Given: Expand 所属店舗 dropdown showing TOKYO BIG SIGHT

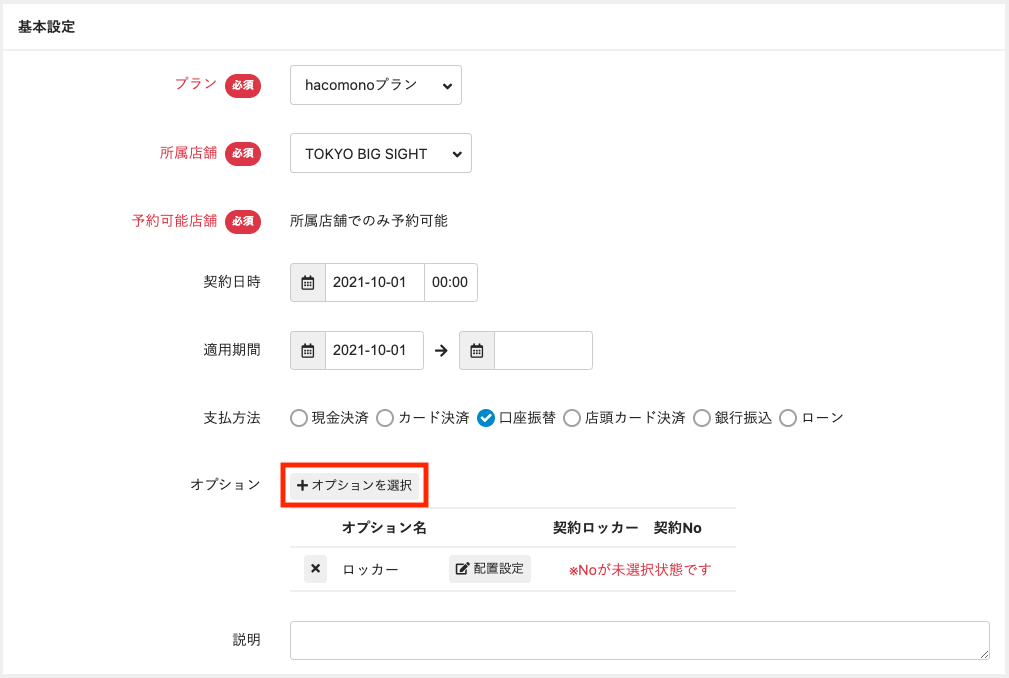Looking at the screenshot, I should click(380, 154).
